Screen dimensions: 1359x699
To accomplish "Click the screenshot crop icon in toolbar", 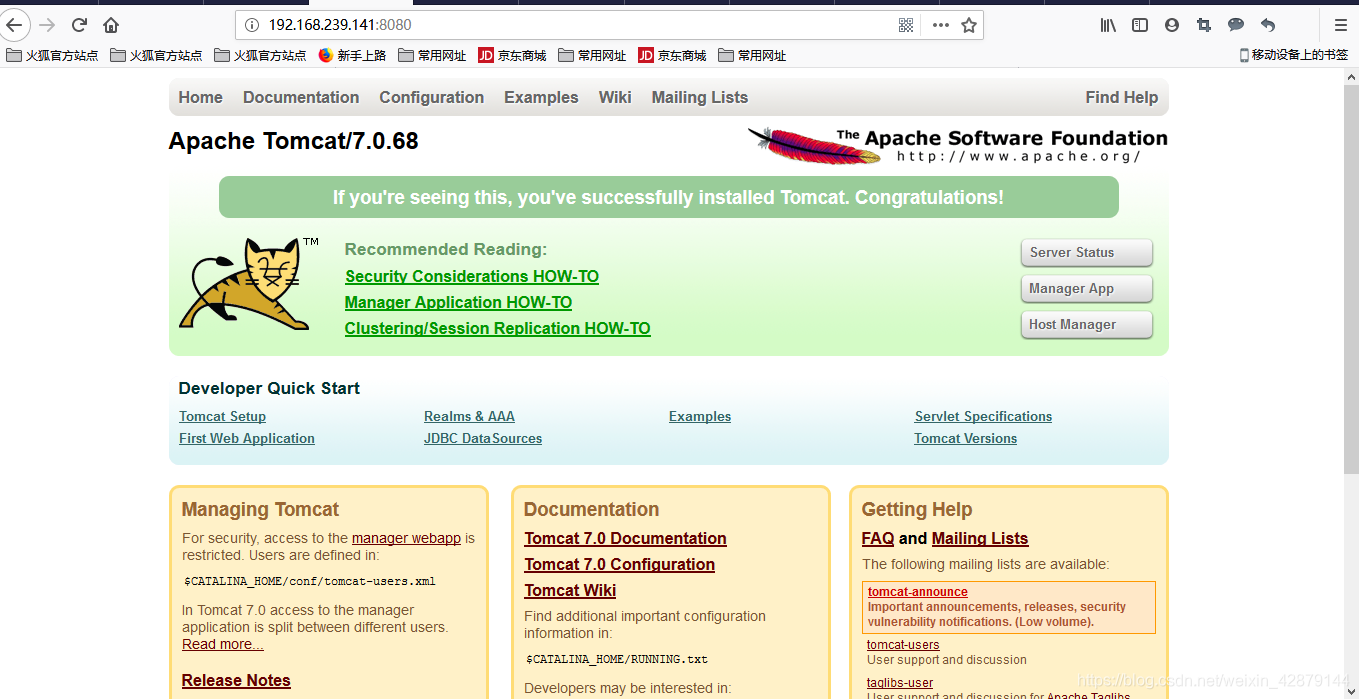I will pos(1204,25).
